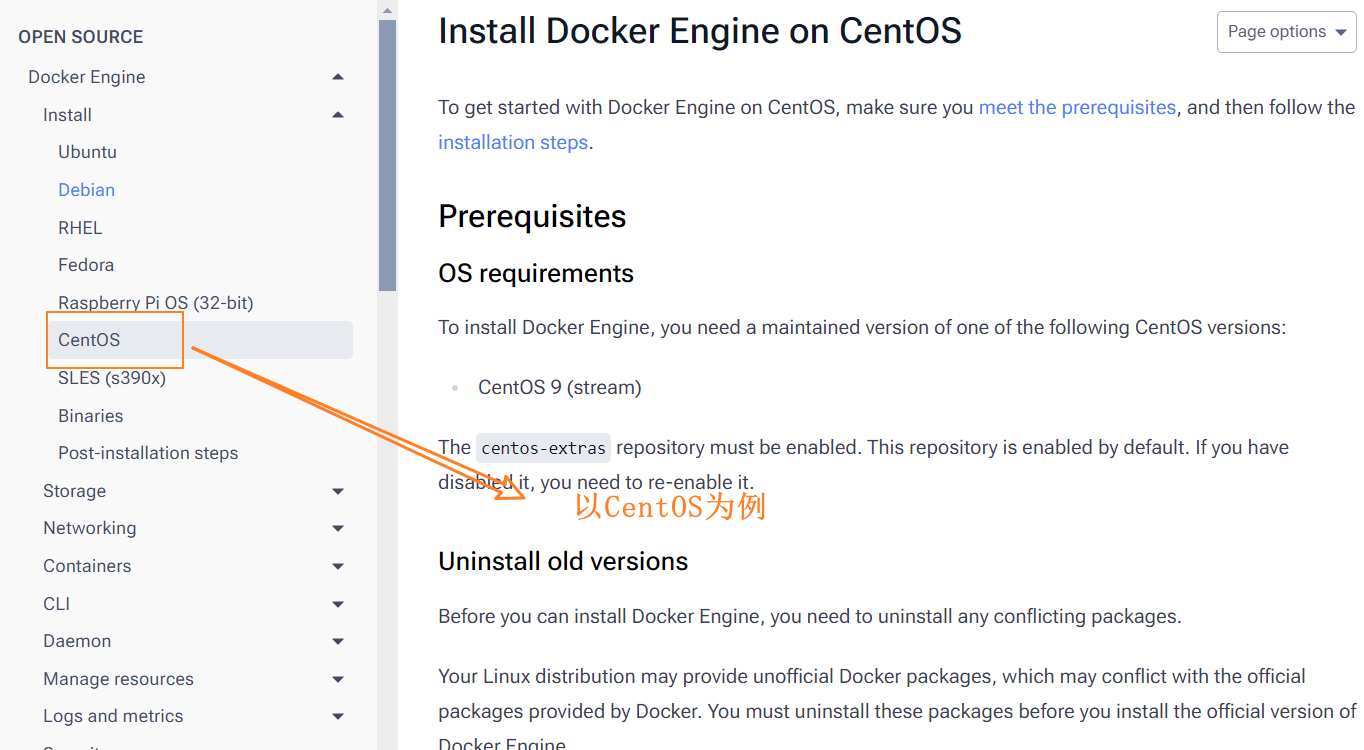The height and width of the screenshot is (750, 1364).
Task: Select Fedora from the Install list
Action: (x=86, y=264)
